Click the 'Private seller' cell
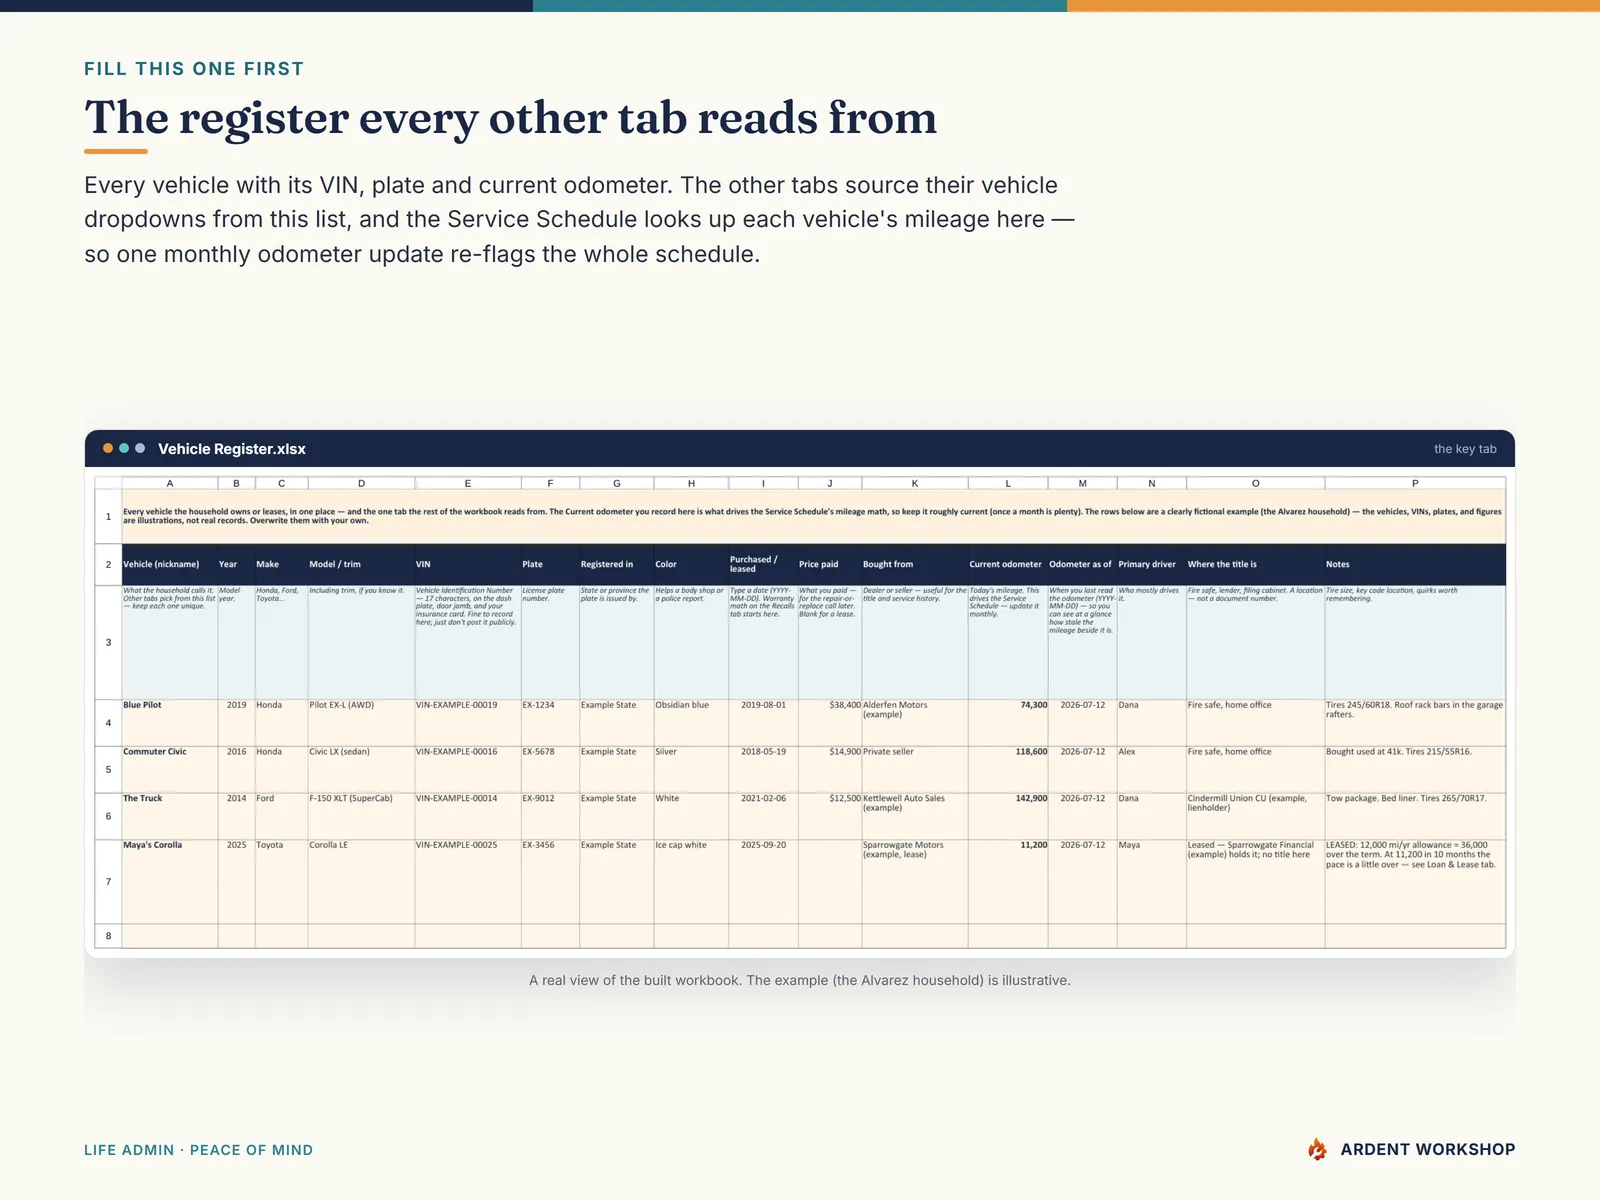The height and width of the screenshot is (1200, 1600). coord(915,769)
